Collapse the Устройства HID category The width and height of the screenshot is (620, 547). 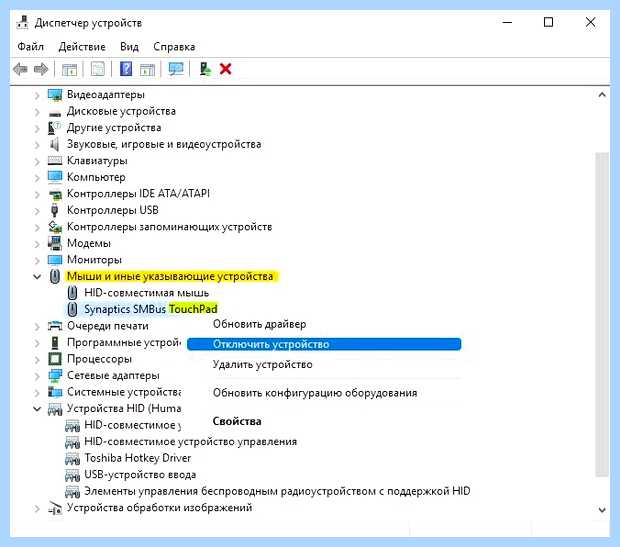[37, 409]
